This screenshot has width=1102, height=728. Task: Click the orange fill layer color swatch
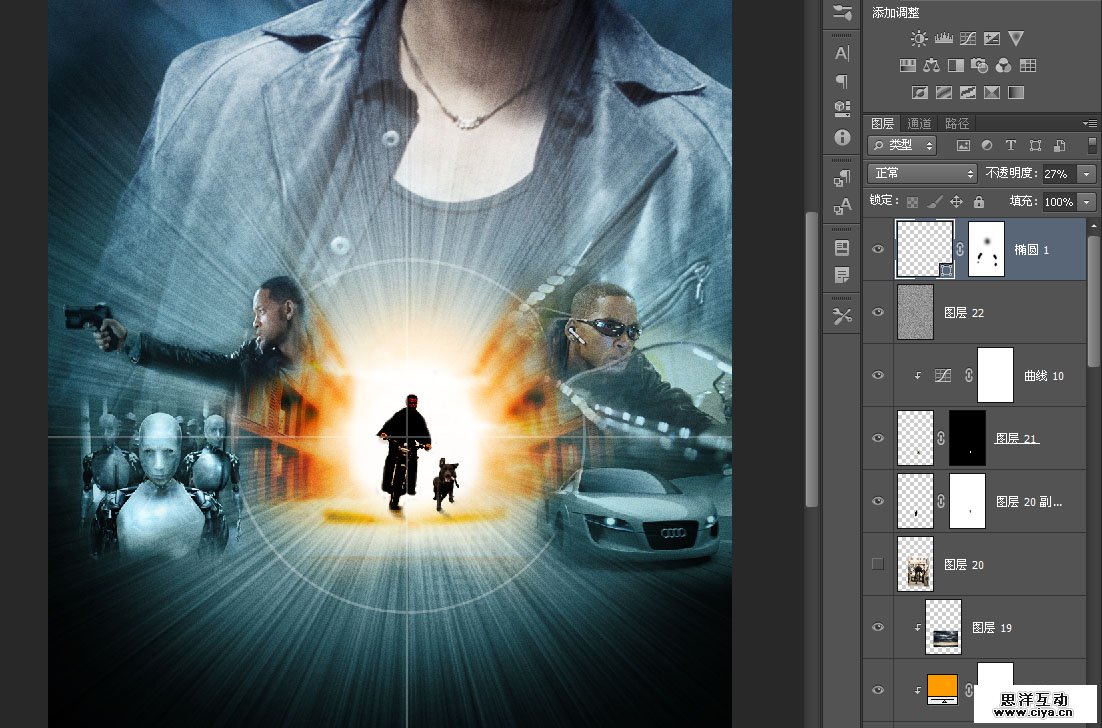coord(942,687)
